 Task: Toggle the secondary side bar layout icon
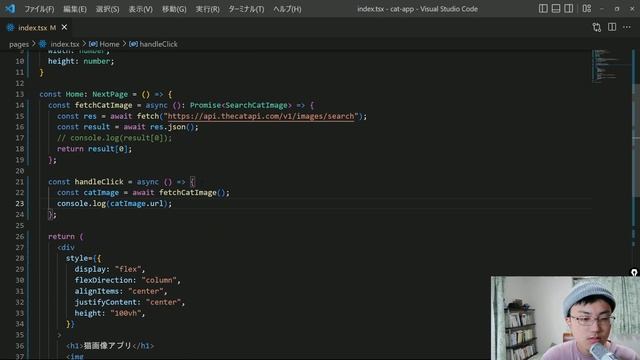(x=568, y=9)
